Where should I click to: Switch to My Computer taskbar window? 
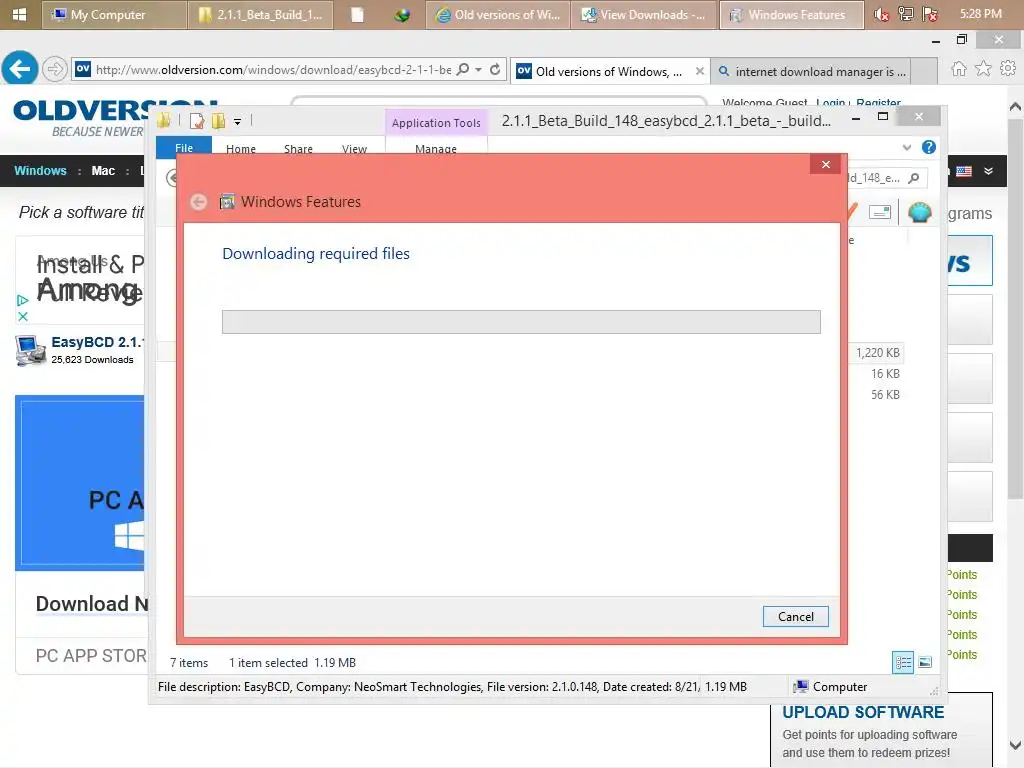[114, 14]
